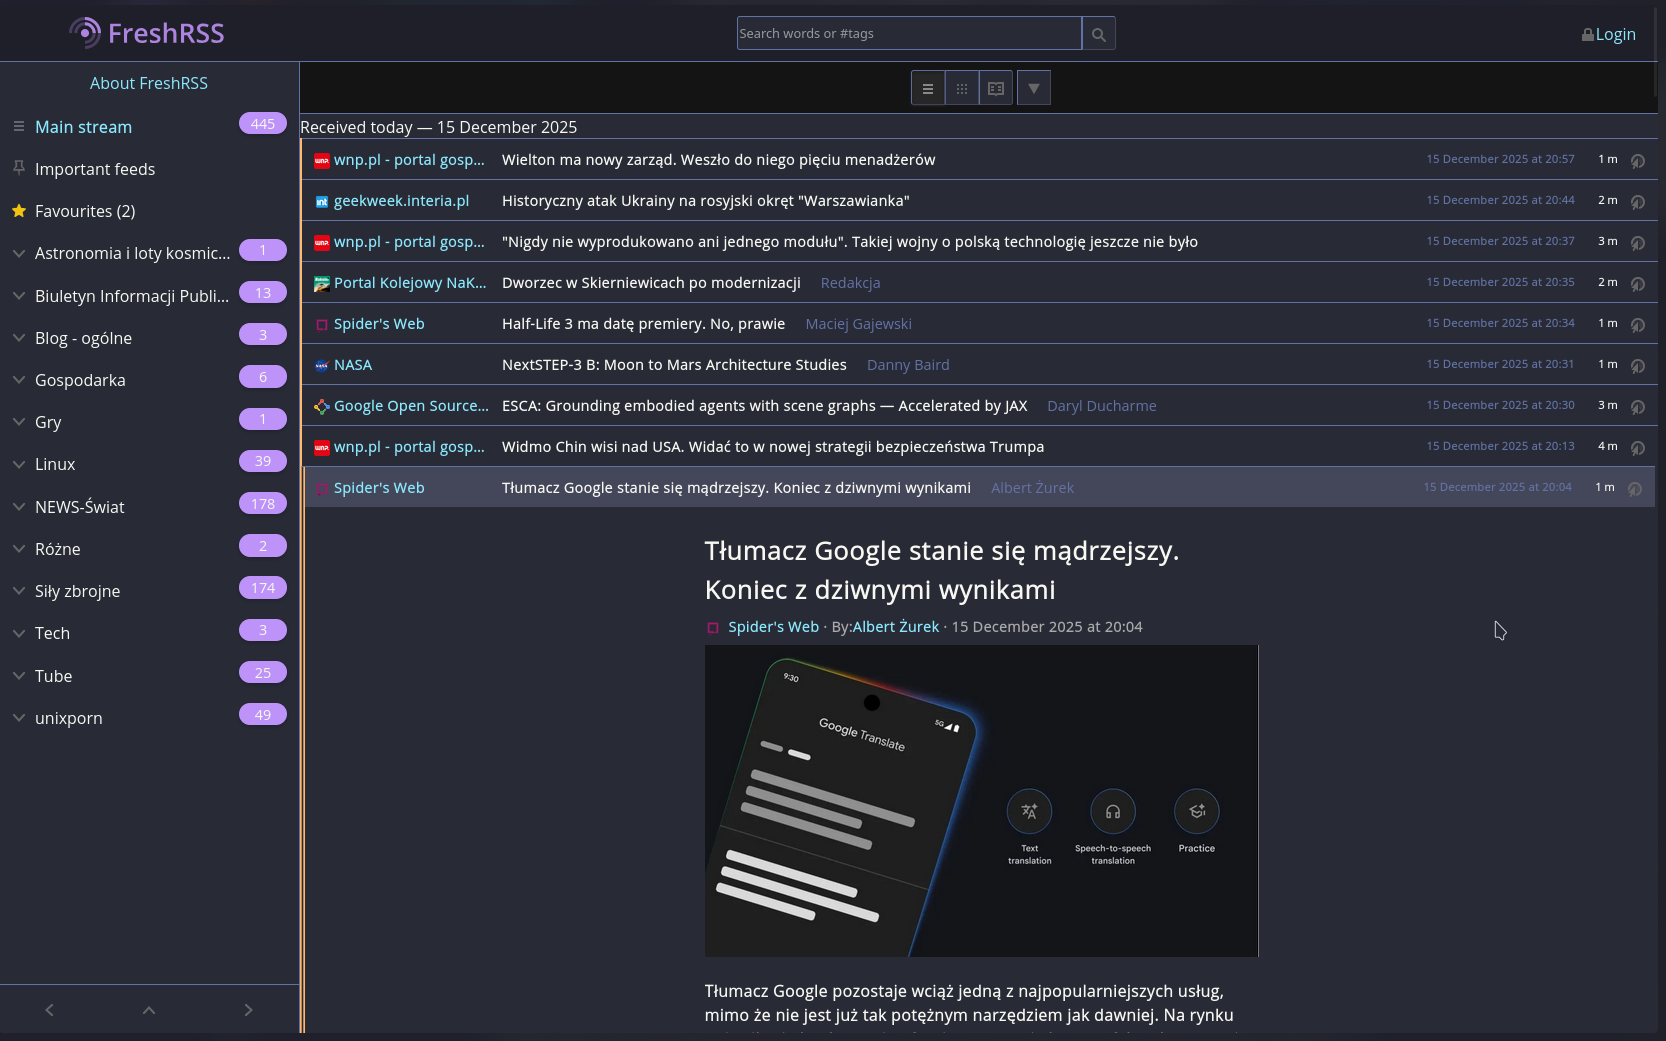1666x1041 pixels.
Task: Expand the Linux category
Action: 18,464
